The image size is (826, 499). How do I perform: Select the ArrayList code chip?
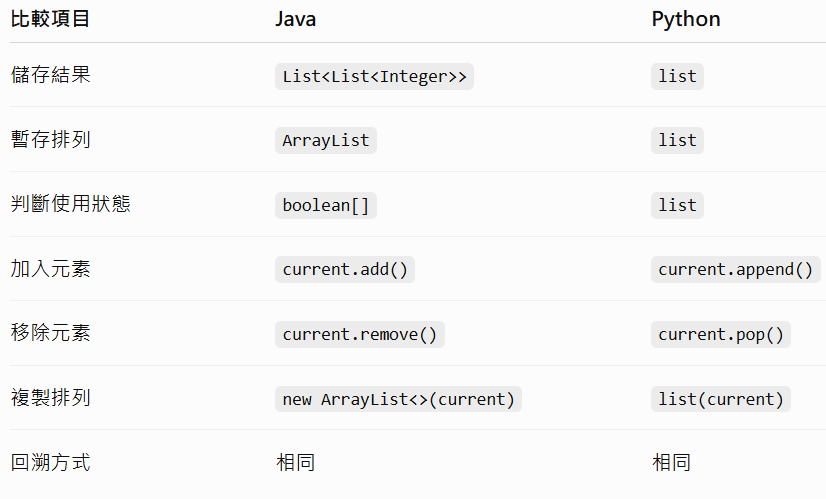(326, 140)
